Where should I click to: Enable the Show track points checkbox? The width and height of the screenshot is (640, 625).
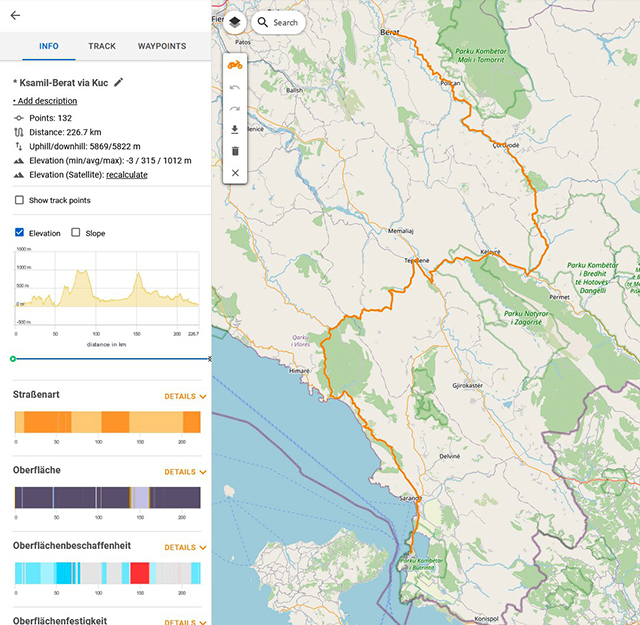(19, 200)
